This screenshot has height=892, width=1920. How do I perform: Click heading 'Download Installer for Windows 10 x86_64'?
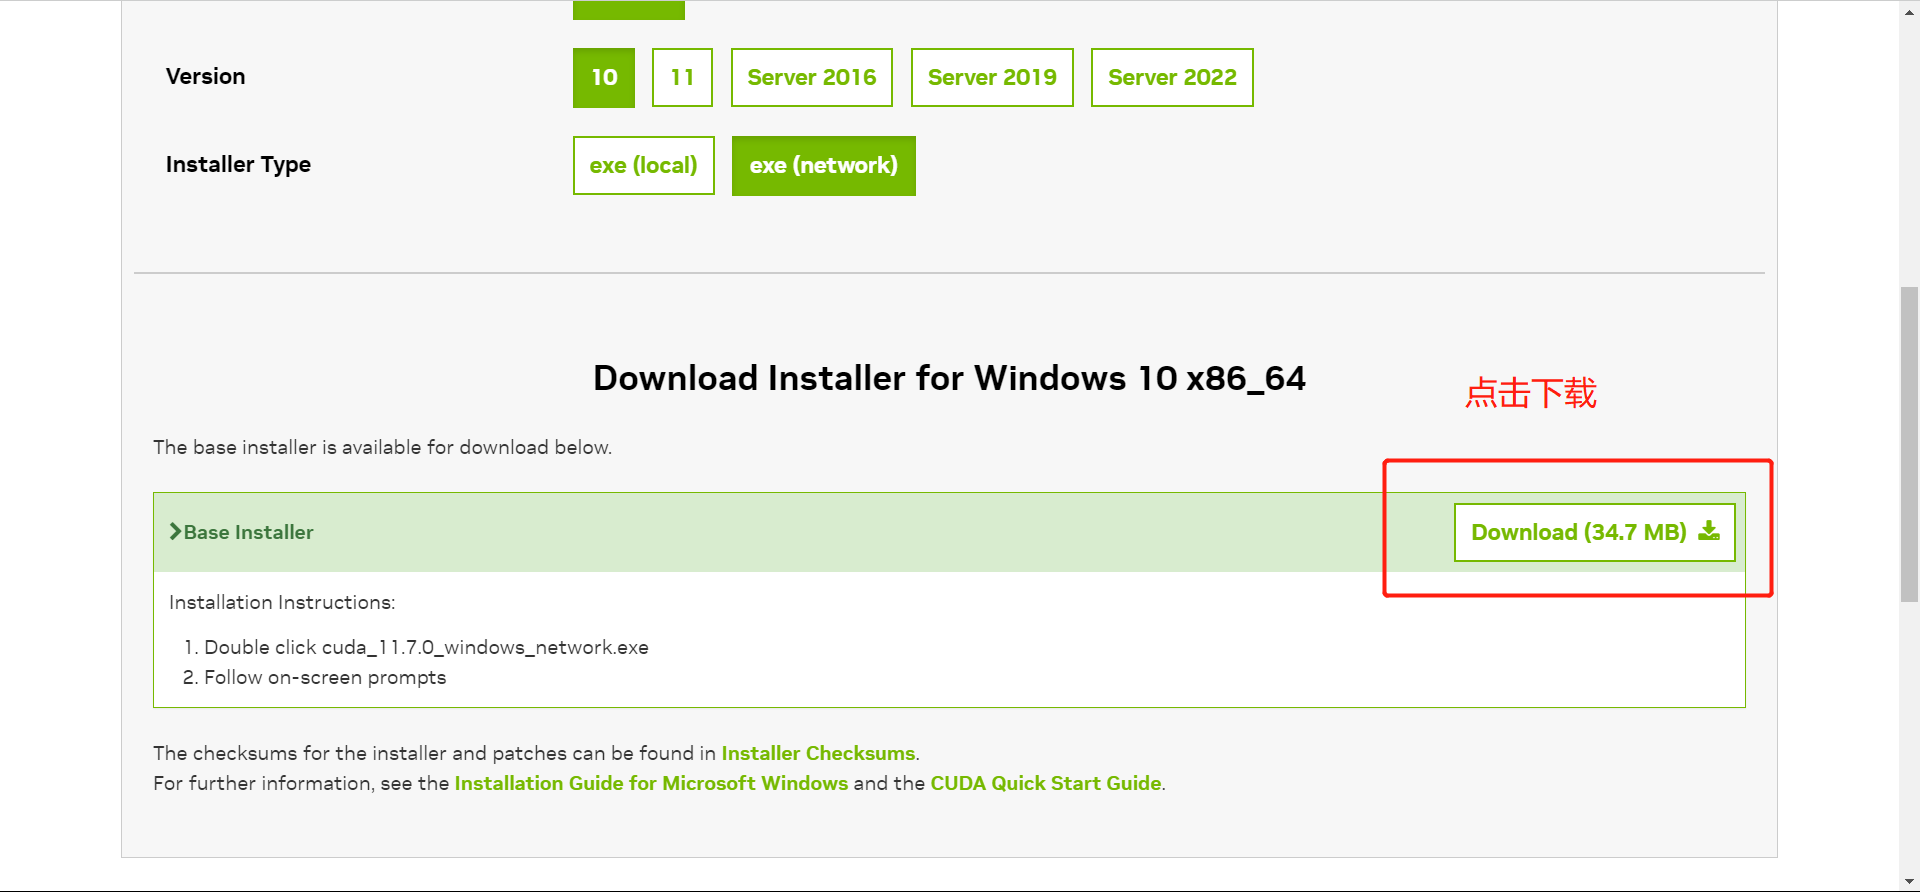[x=949, y=378]
